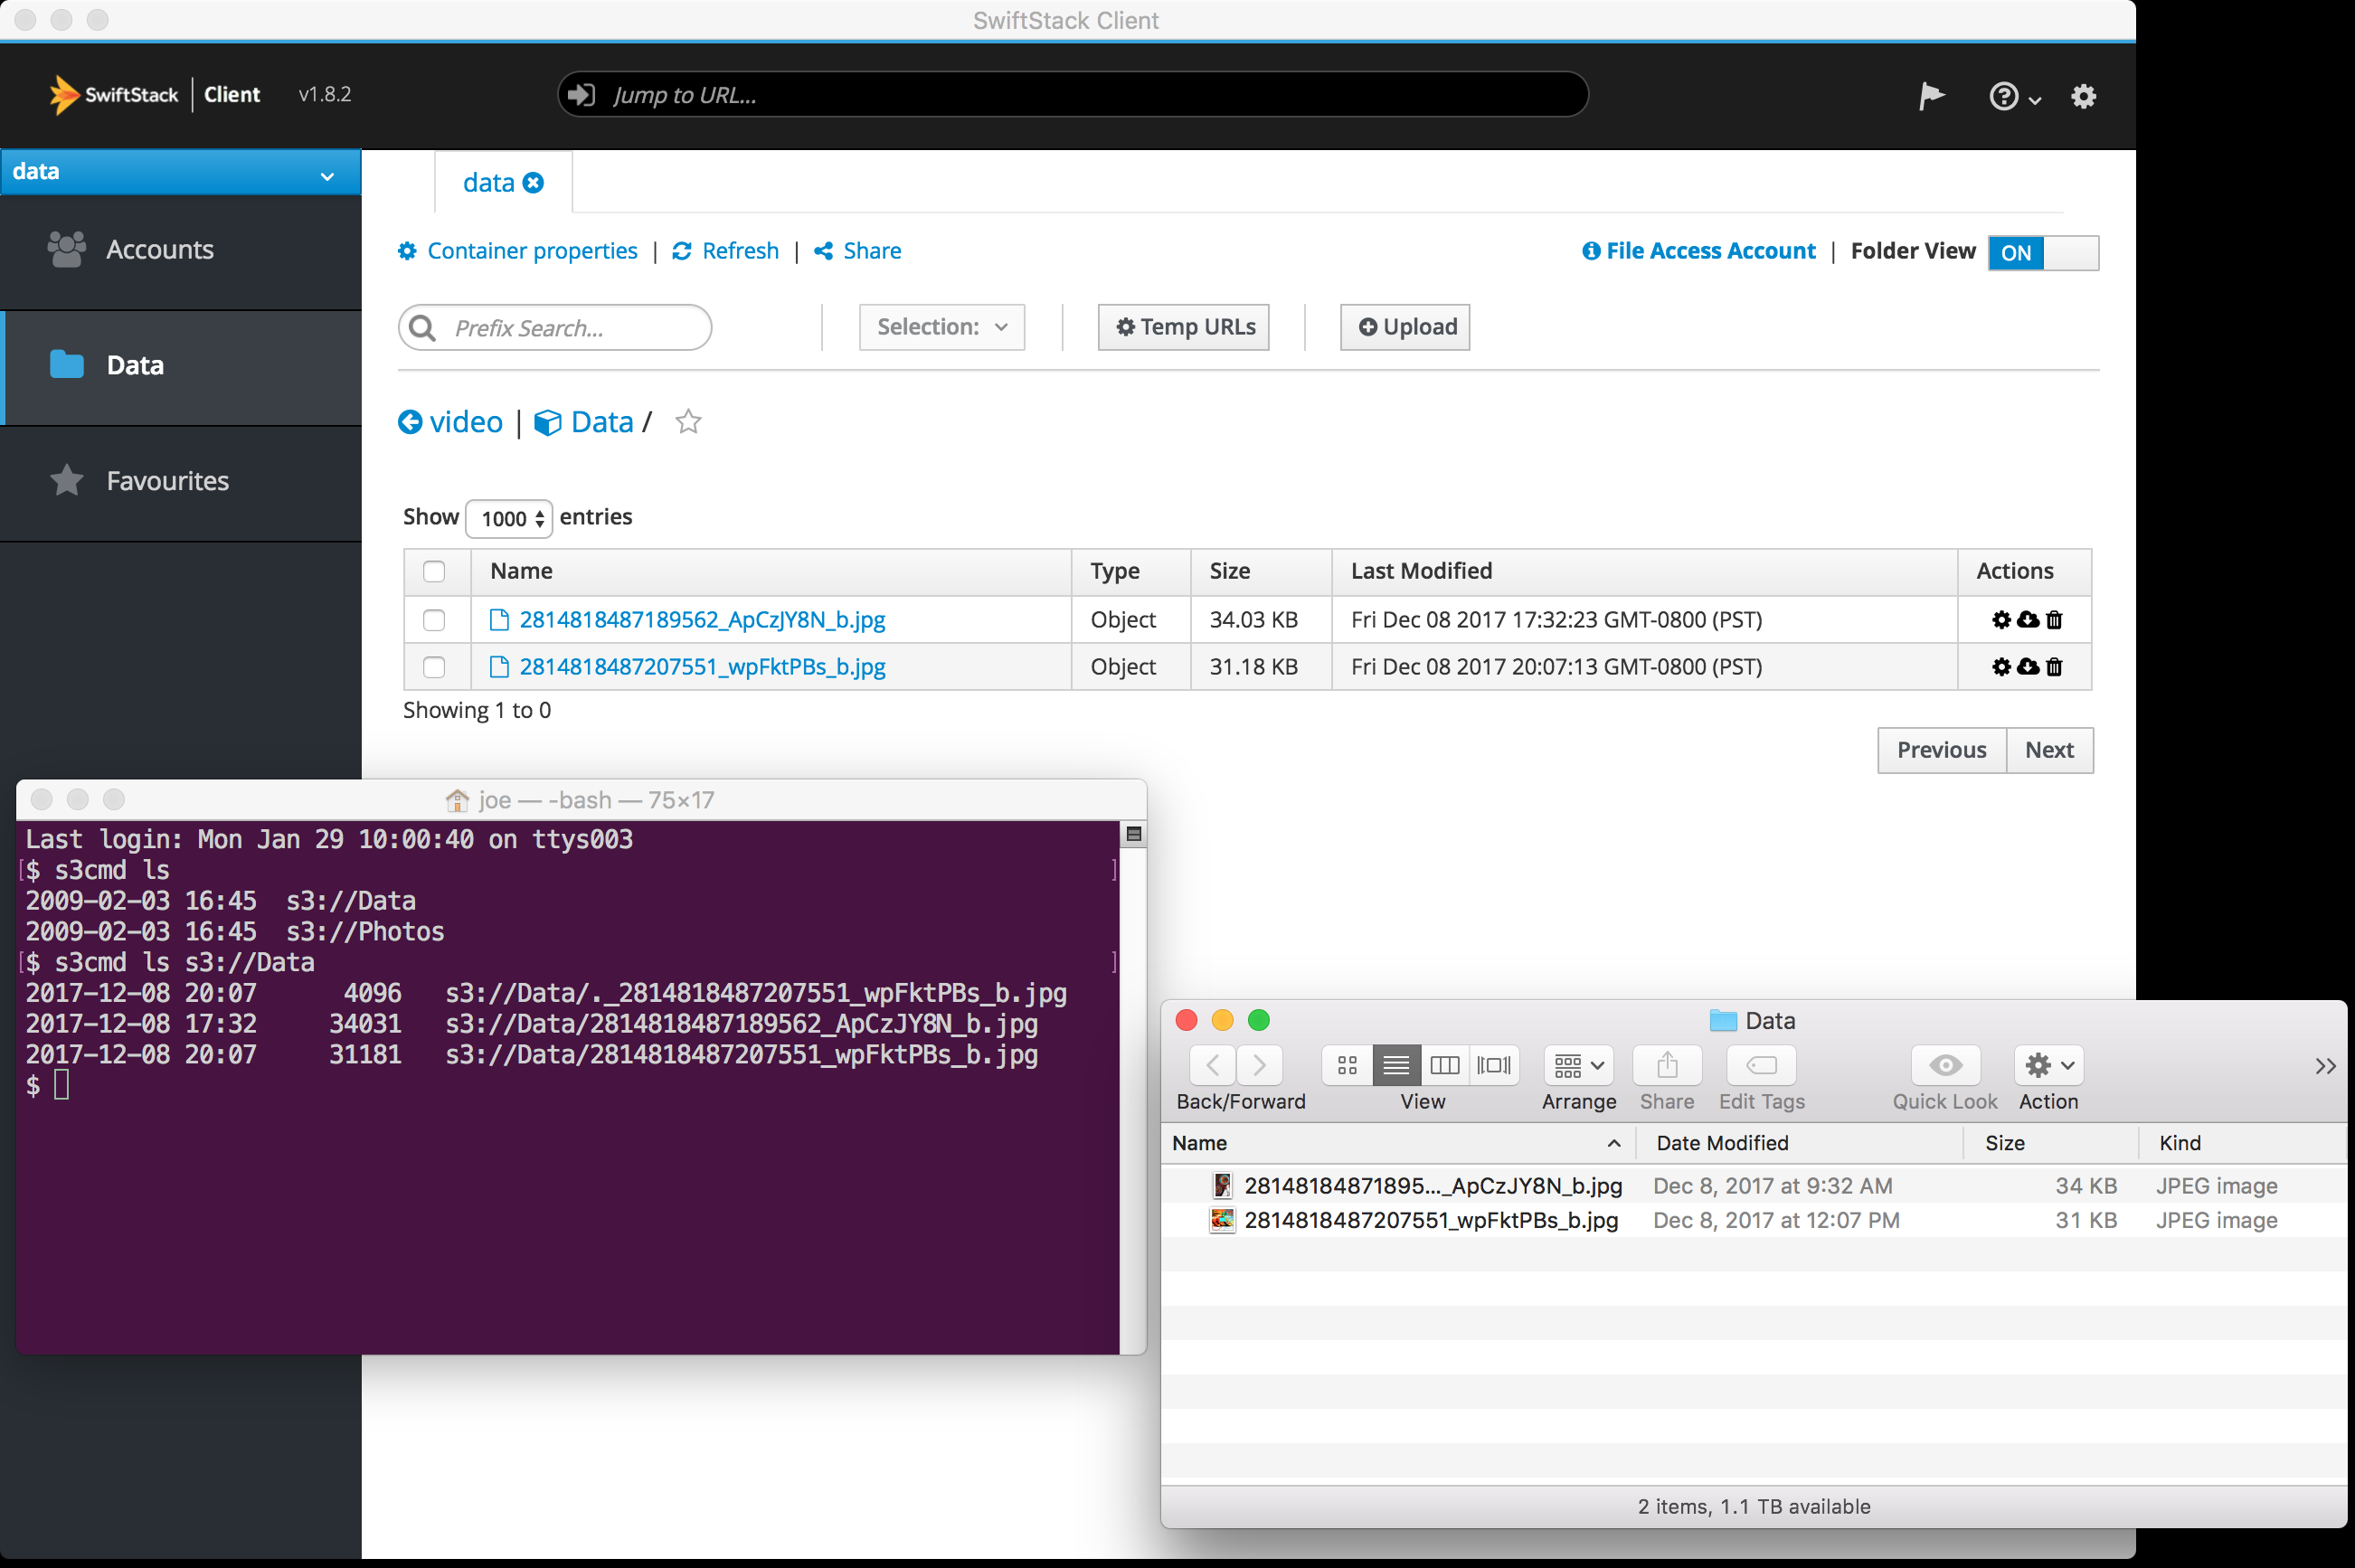
Task: Click the Upload button
Action: pos(1405,327)
